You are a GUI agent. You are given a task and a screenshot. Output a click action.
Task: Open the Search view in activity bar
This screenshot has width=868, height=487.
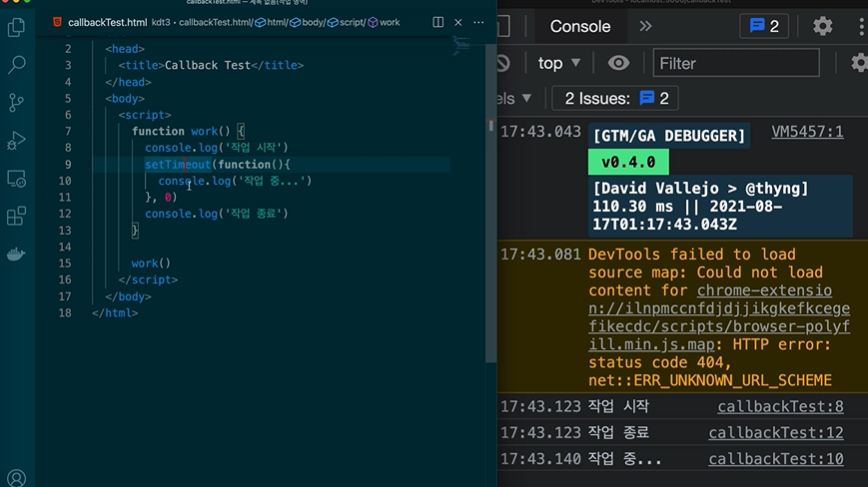click(x=17, y=65)
